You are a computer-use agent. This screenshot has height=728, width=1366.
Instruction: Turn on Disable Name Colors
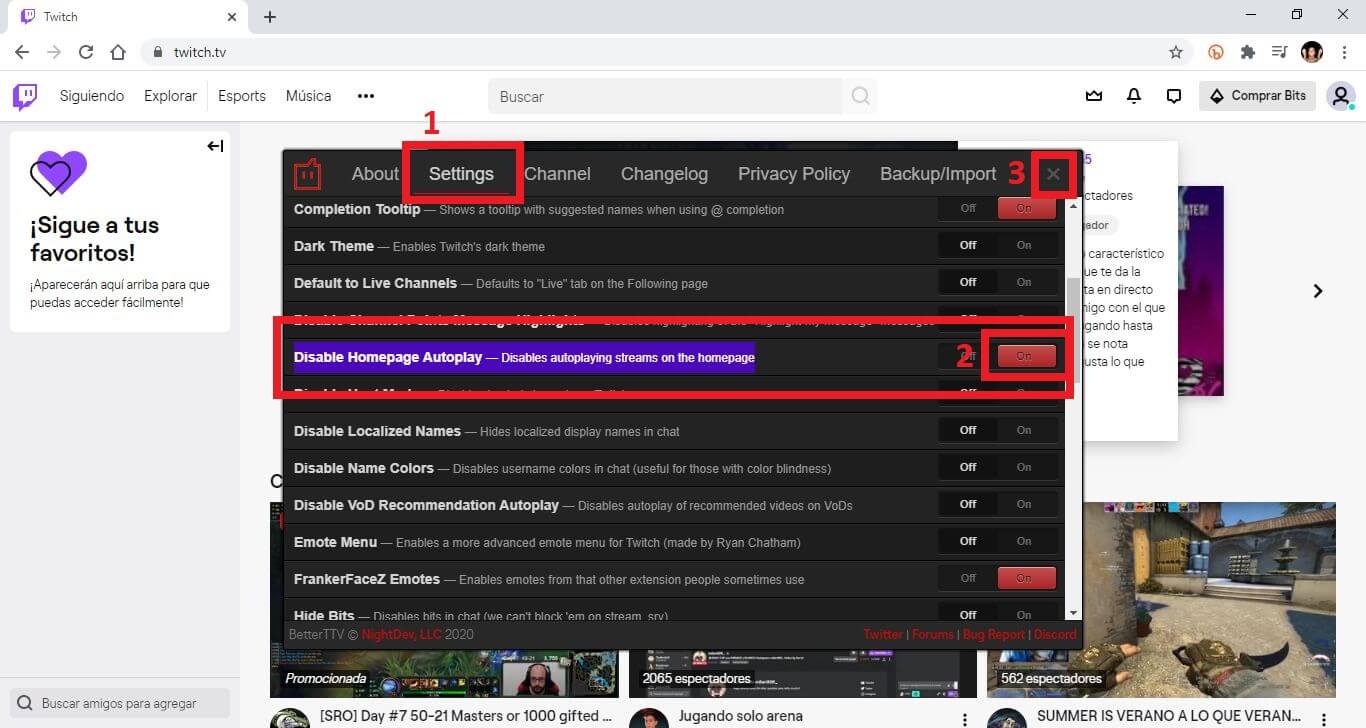(1024, 467)
